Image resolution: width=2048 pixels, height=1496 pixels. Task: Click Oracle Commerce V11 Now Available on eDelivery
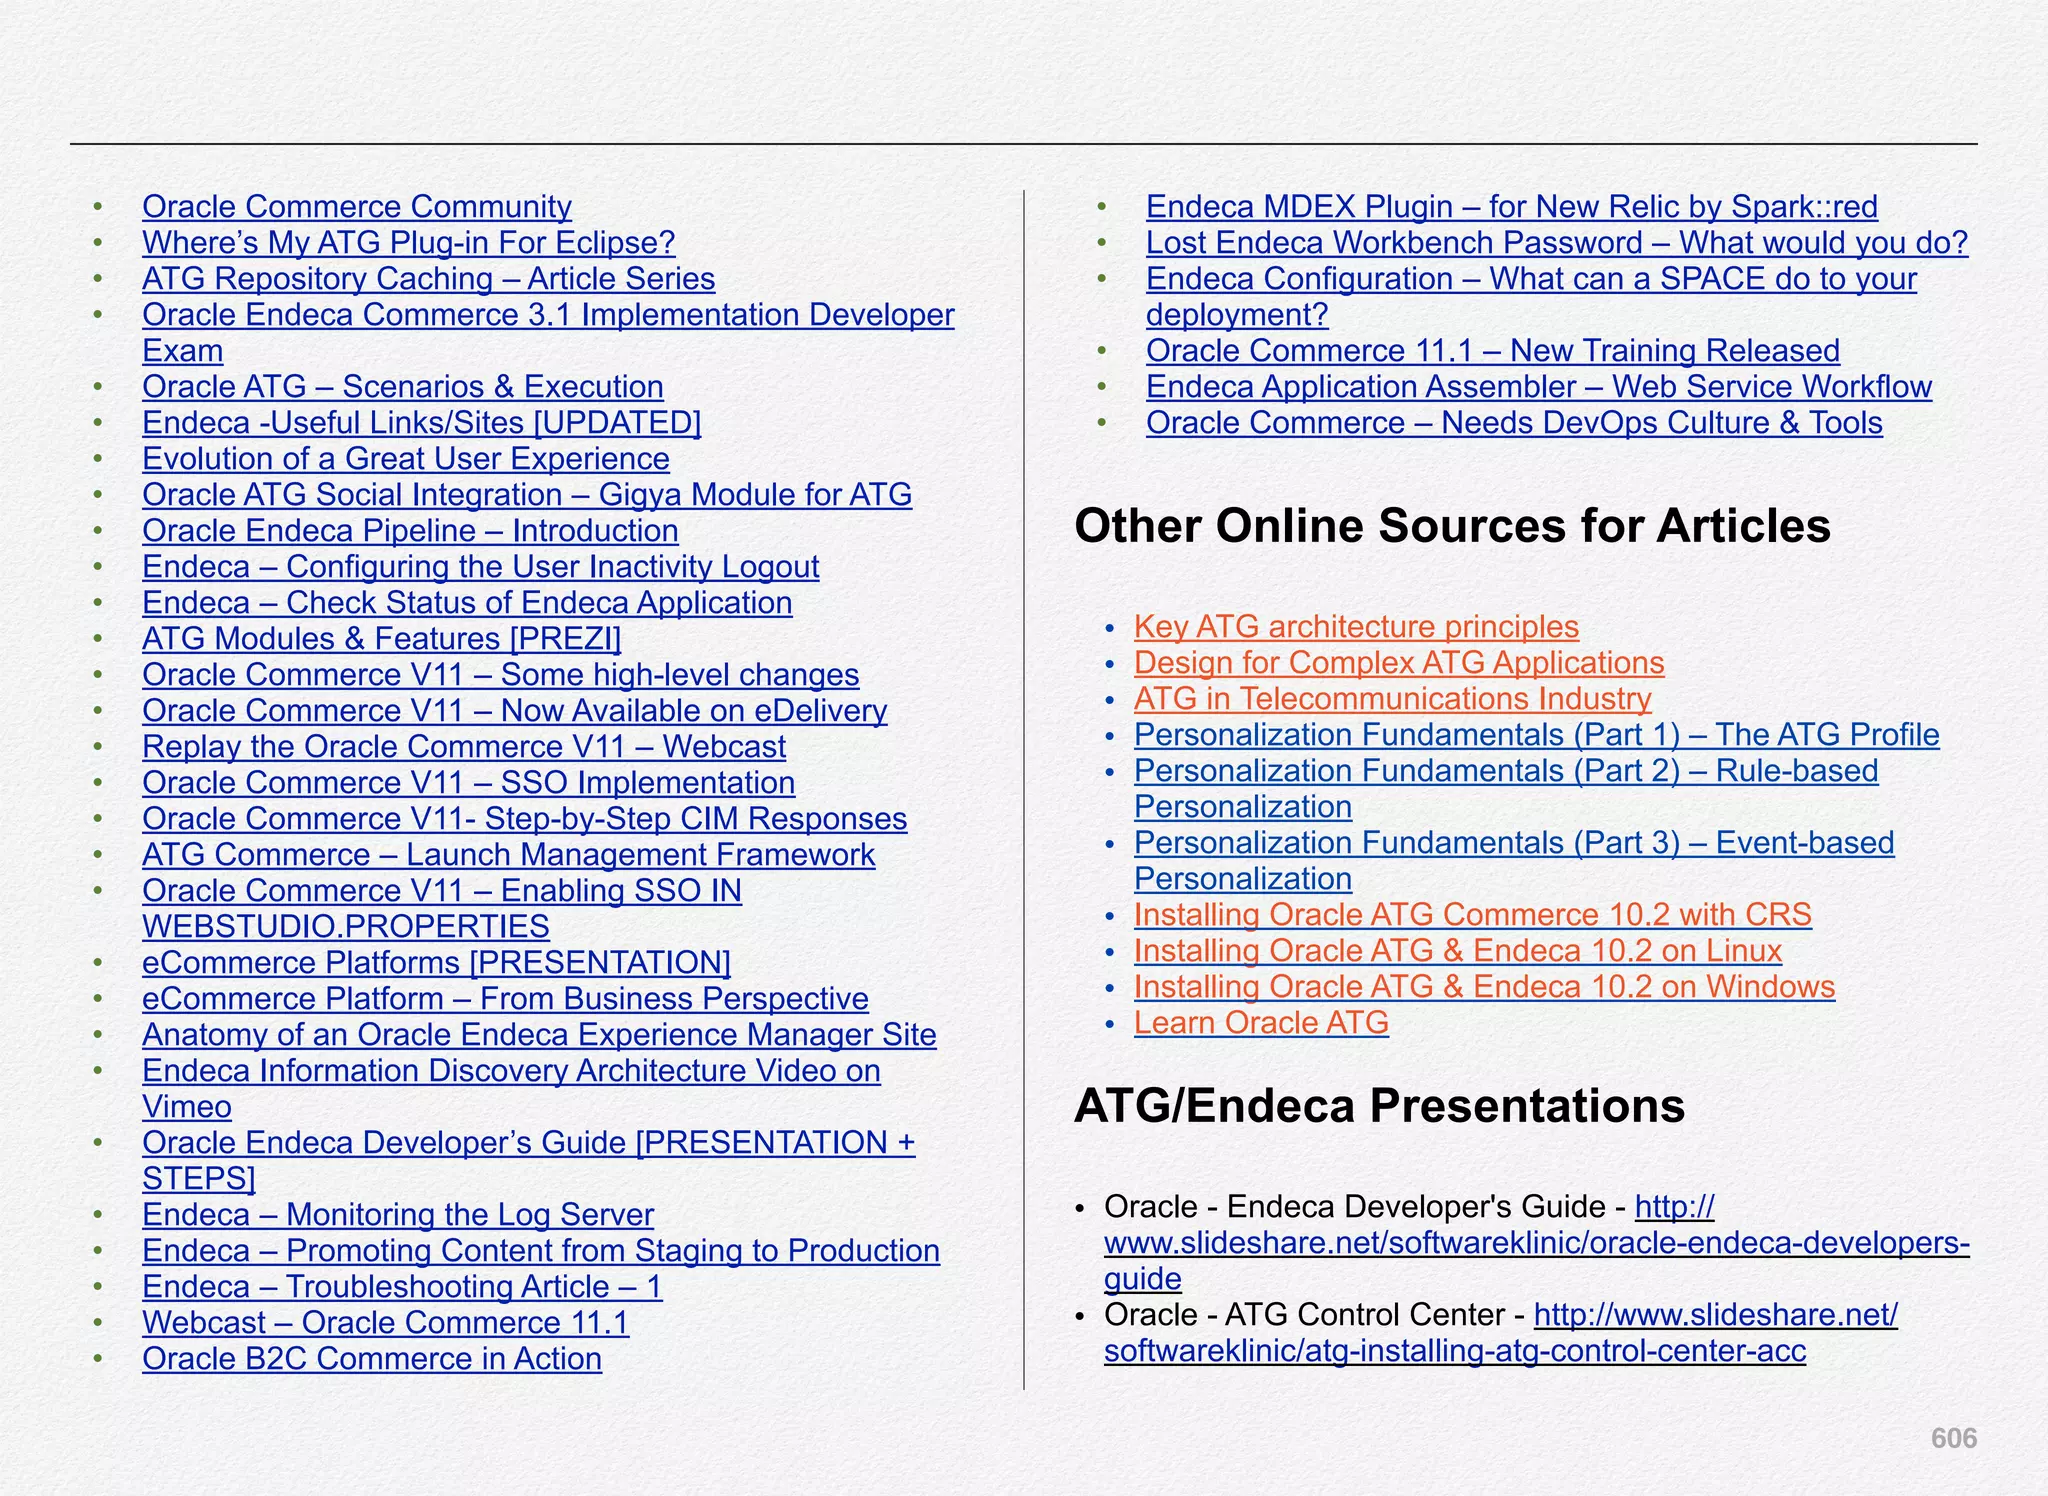coord(515,711)
